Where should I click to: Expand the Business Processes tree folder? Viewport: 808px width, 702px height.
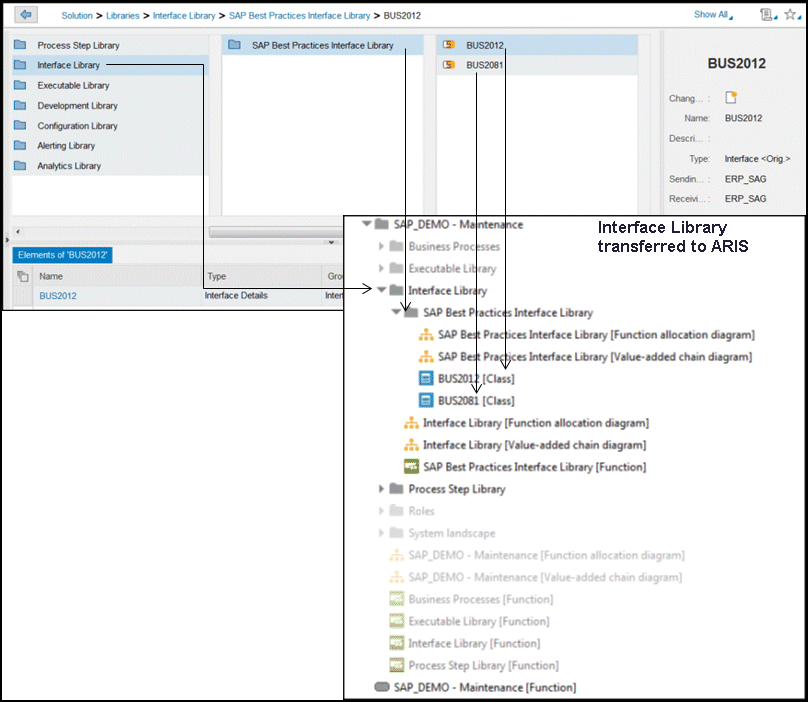pyautogui.click(x=381, y=246)
